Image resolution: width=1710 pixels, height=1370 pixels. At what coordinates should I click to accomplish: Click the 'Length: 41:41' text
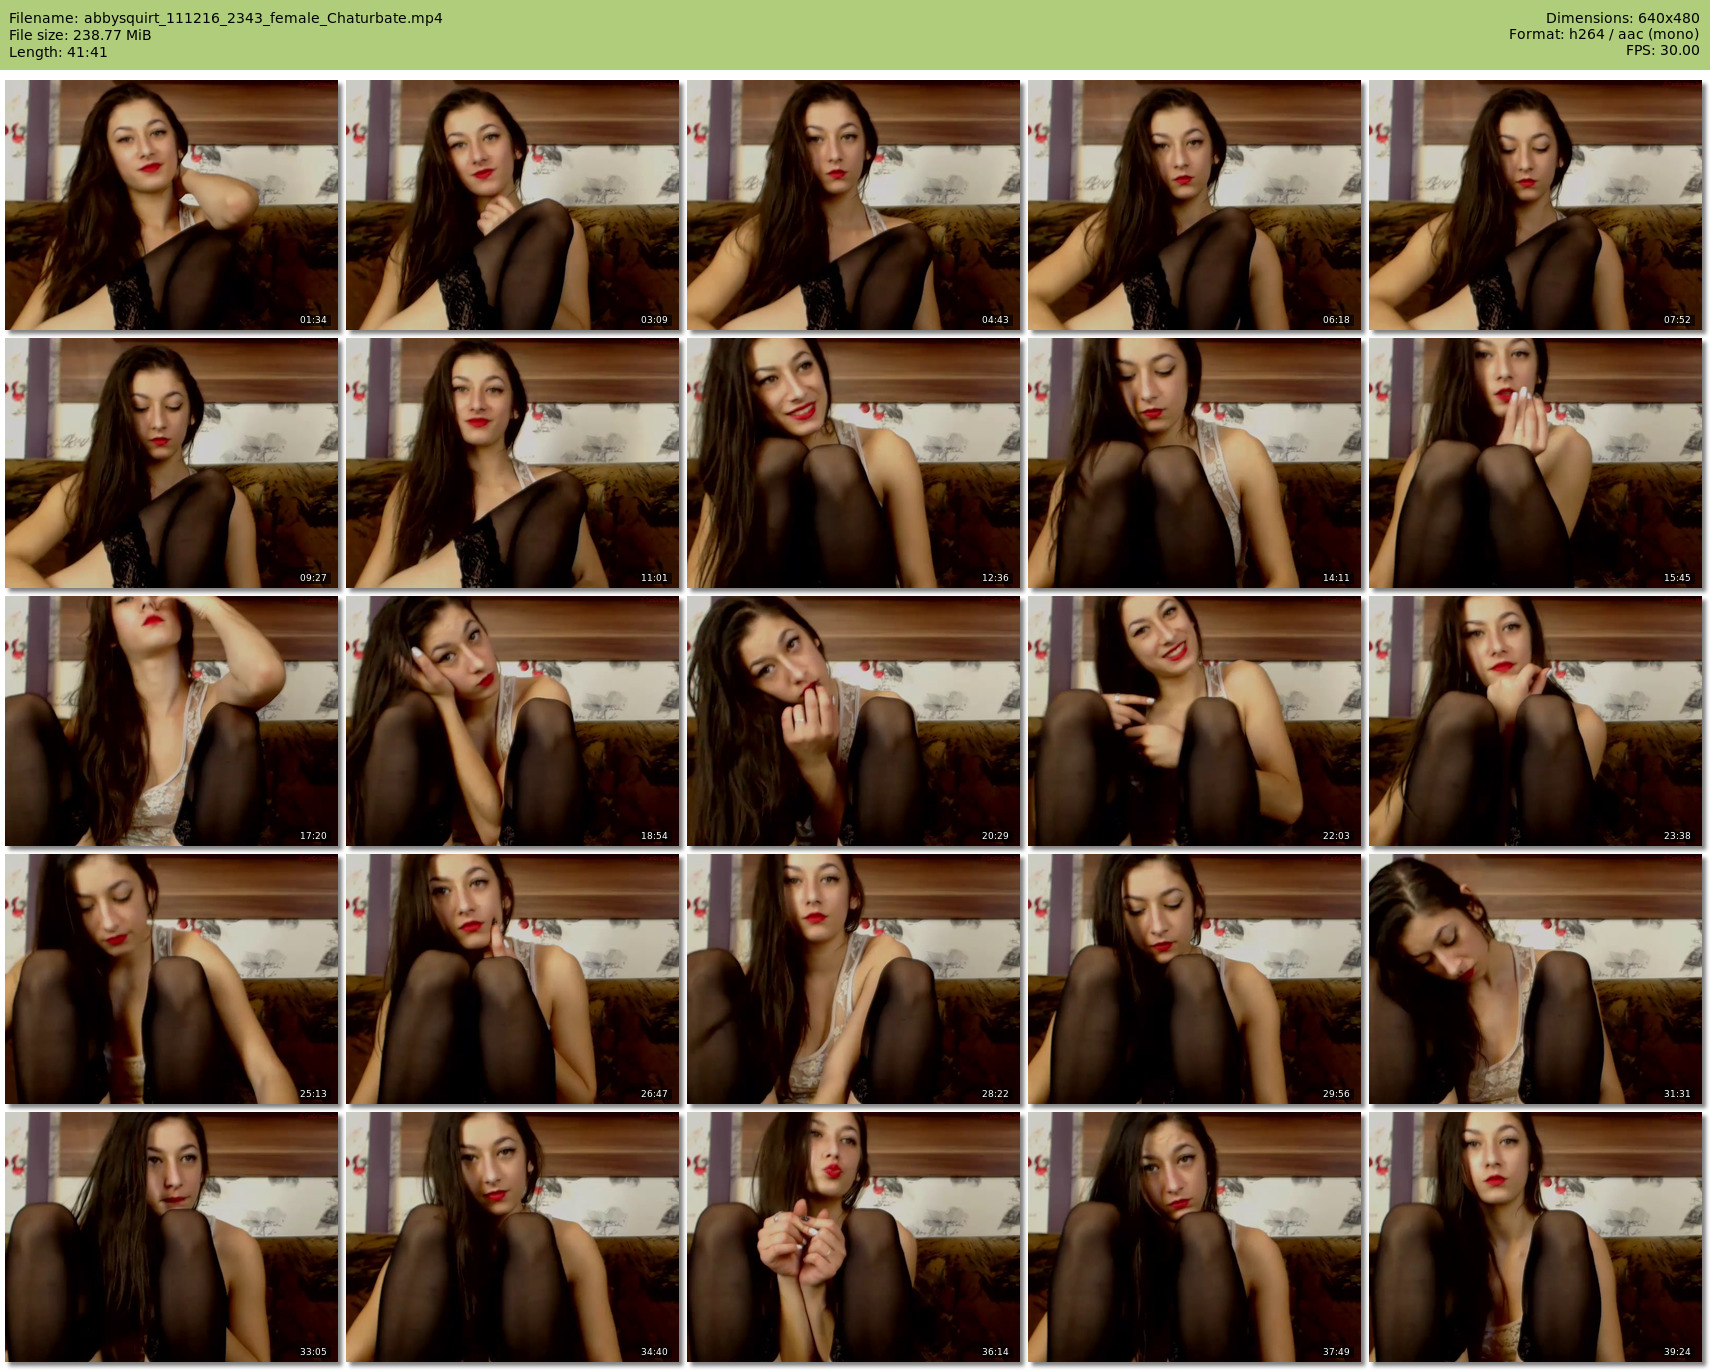pos(58,52)
